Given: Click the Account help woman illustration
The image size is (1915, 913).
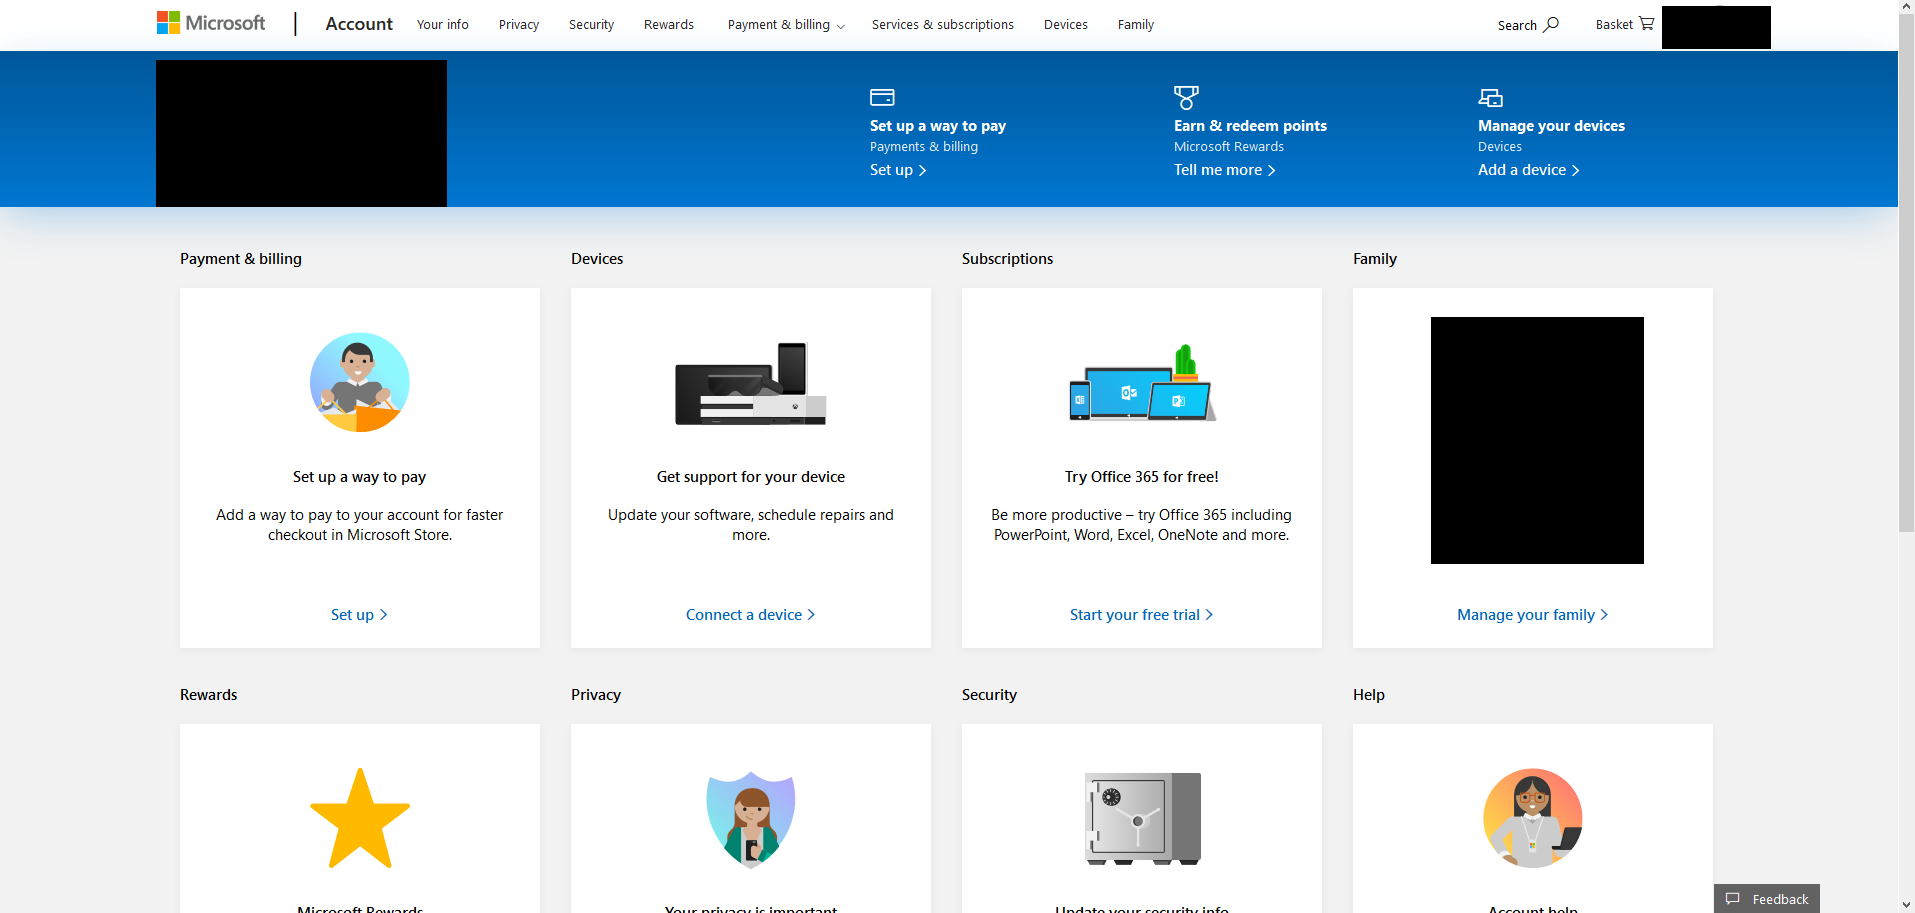Looking at the screenshot, I should 1533,818.
